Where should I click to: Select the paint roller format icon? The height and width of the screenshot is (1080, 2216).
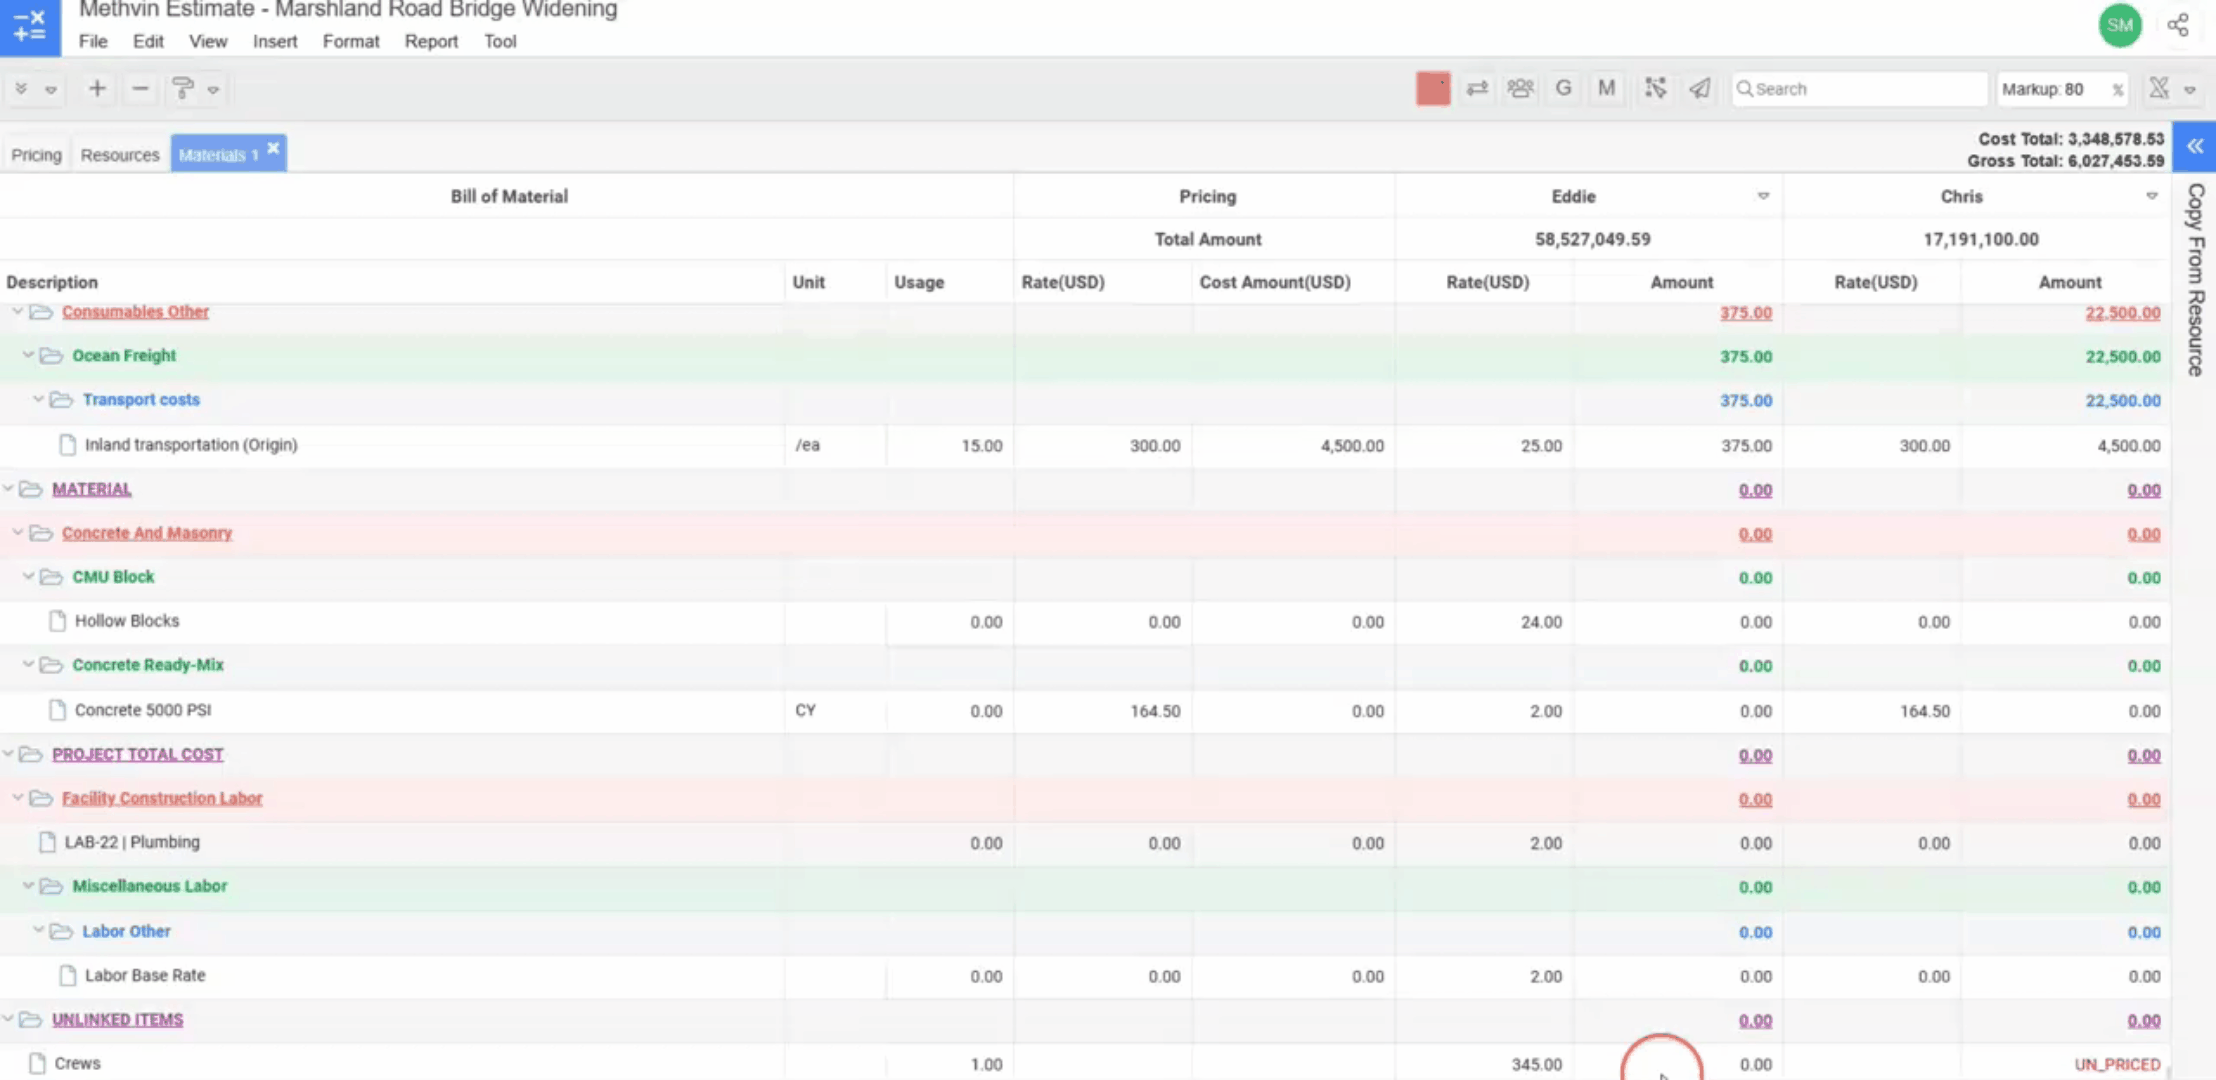coord(183,89)
